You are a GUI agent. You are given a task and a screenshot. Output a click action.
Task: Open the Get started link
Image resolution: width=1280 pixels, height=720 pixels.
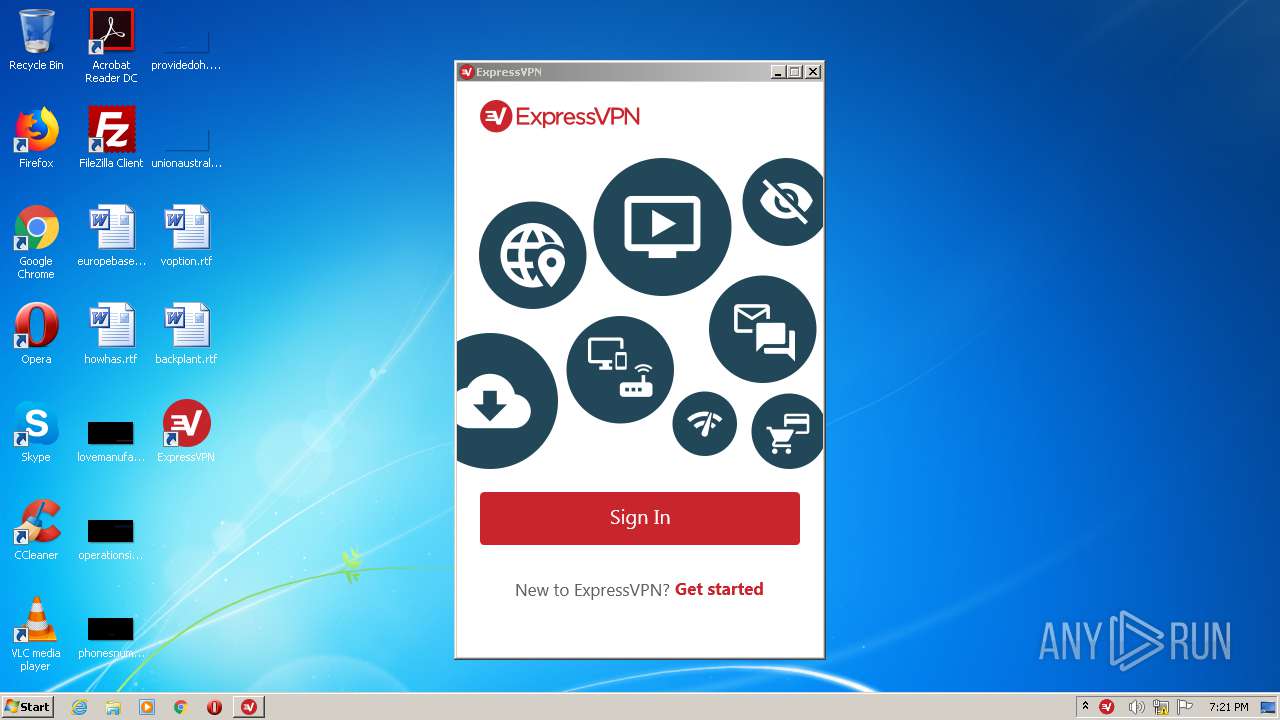[719, 589]
